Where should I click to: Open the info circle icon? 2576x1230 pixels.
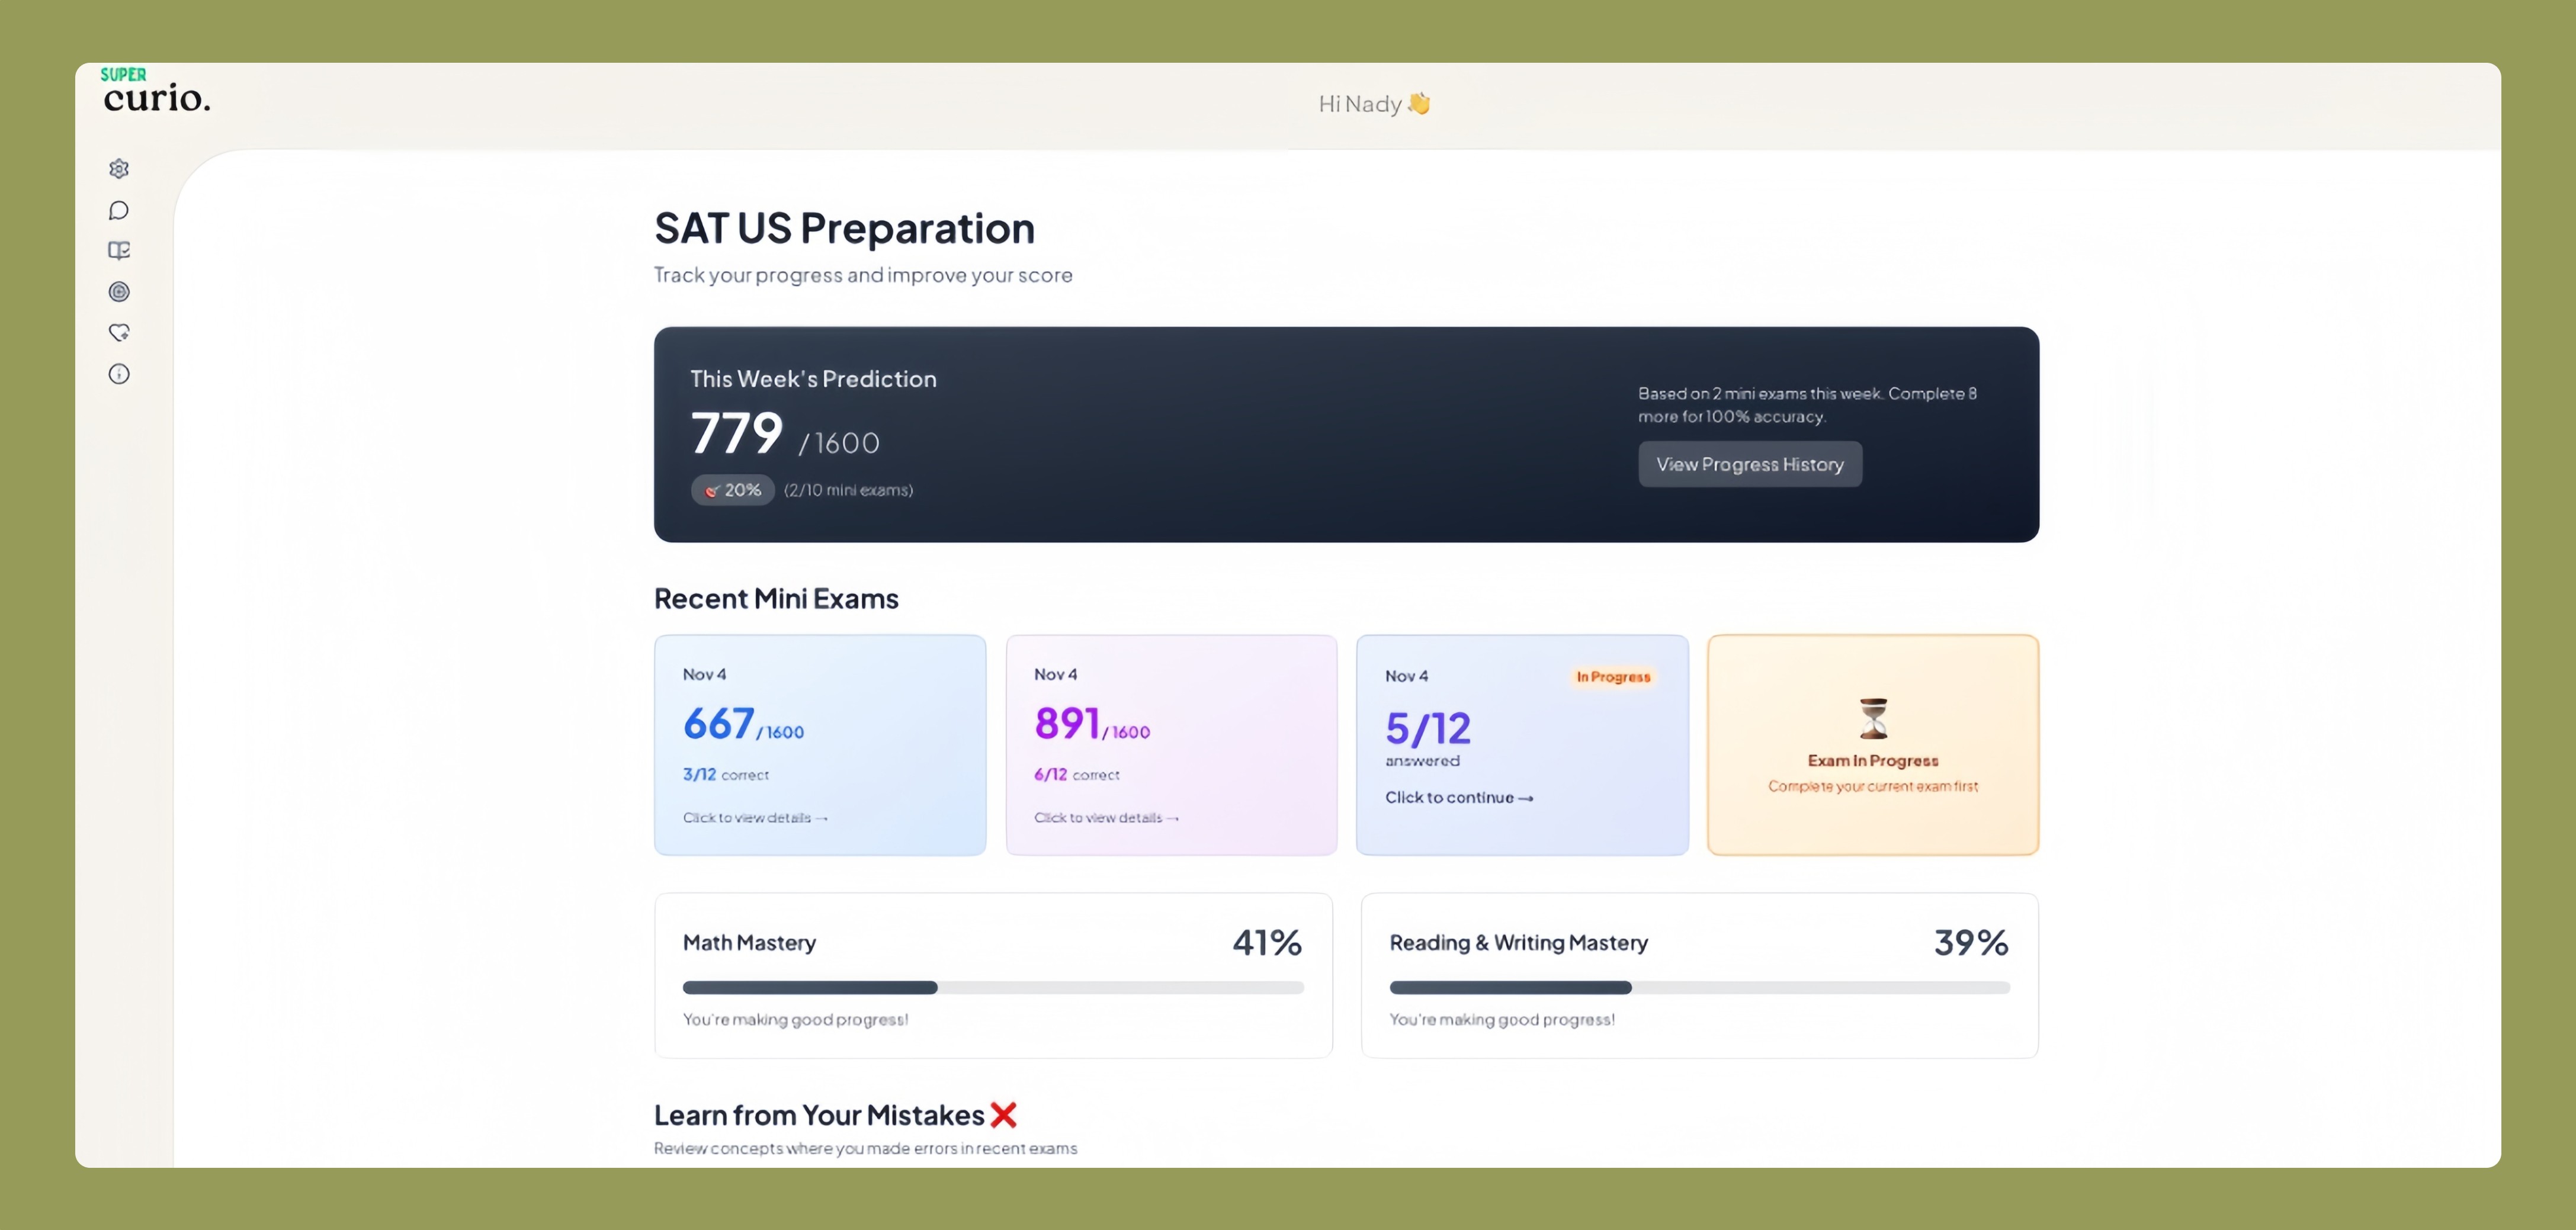[119, 374]
